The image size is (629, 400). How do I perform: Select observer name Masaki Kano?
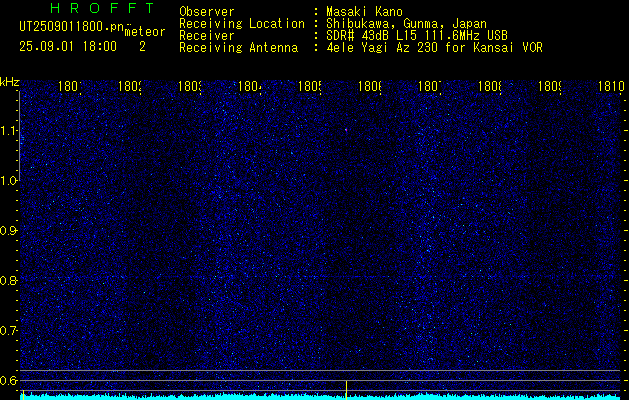click(x=365, y=12)
